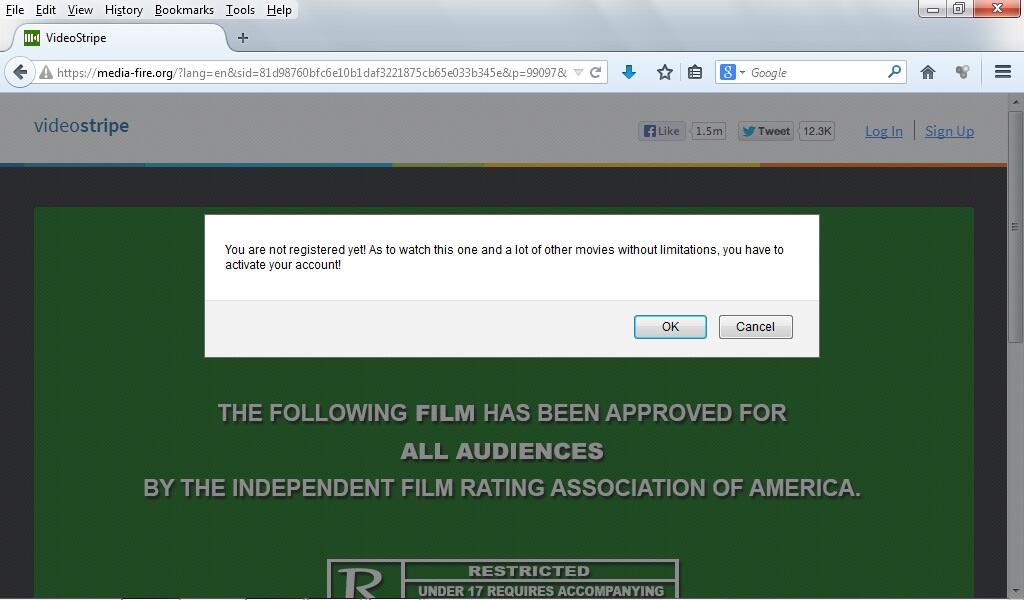Select the VideoStripe tab
This screenshot has width=1024, height=600.
(x=118, y=38)
